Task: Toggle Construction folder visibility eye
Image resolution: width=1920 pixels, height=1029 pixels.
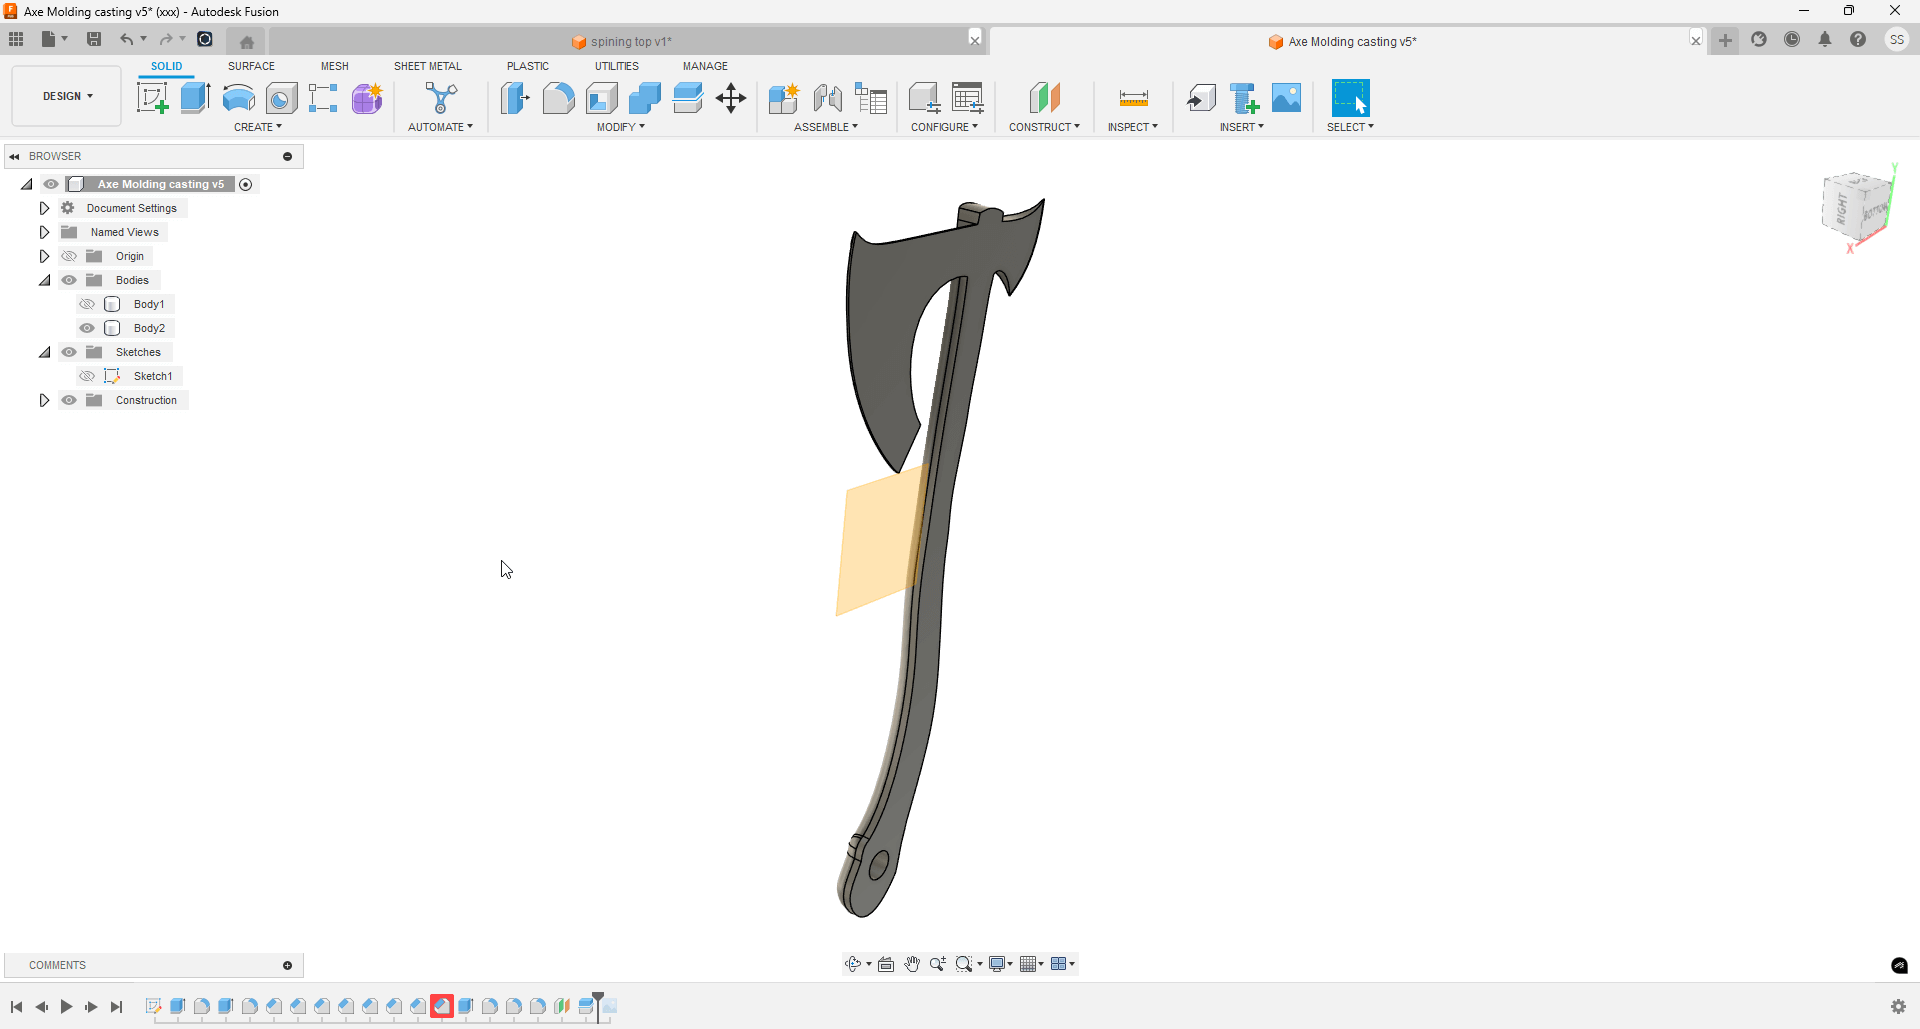Action: [69, 400]
